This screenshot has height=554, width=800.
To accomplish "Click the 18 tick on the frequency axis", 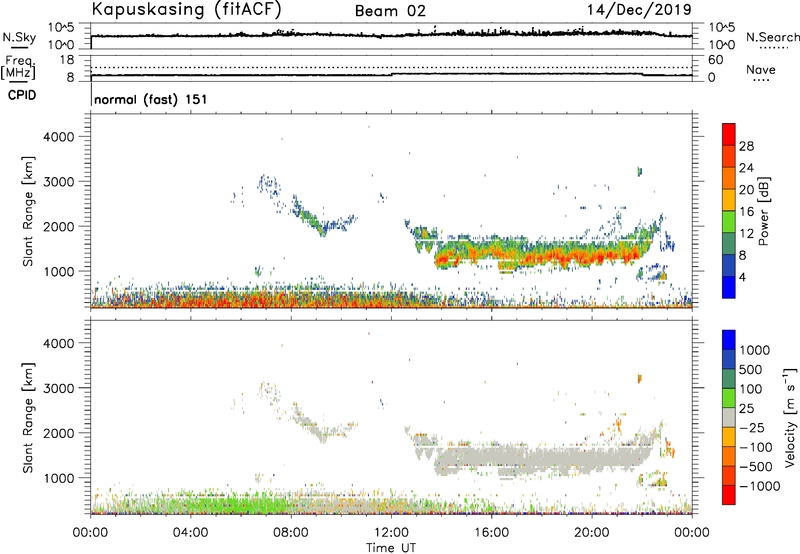I will (x=67, y=60).
